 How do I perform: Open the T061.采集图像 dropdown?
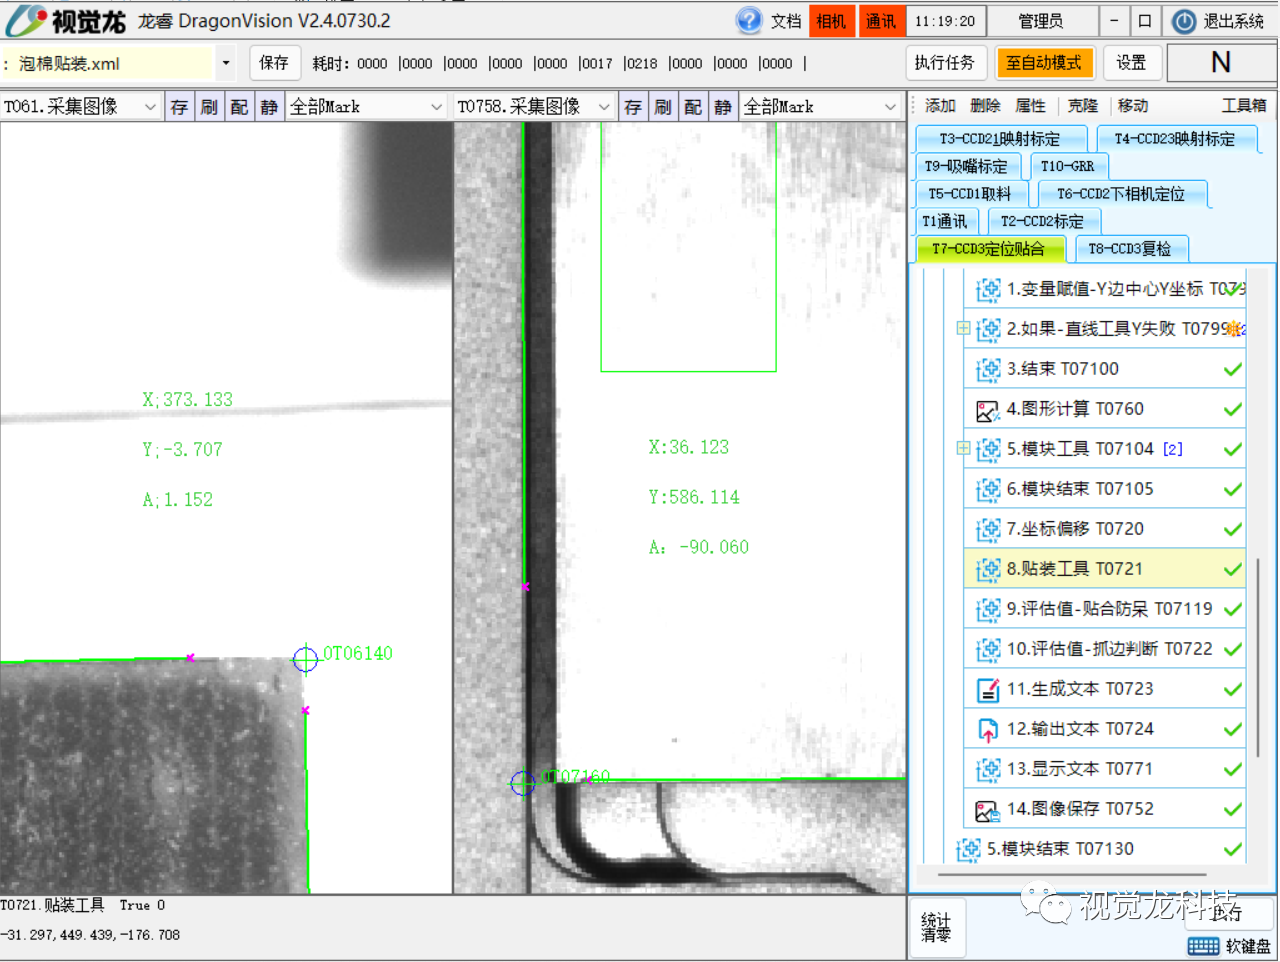(150, 107)
